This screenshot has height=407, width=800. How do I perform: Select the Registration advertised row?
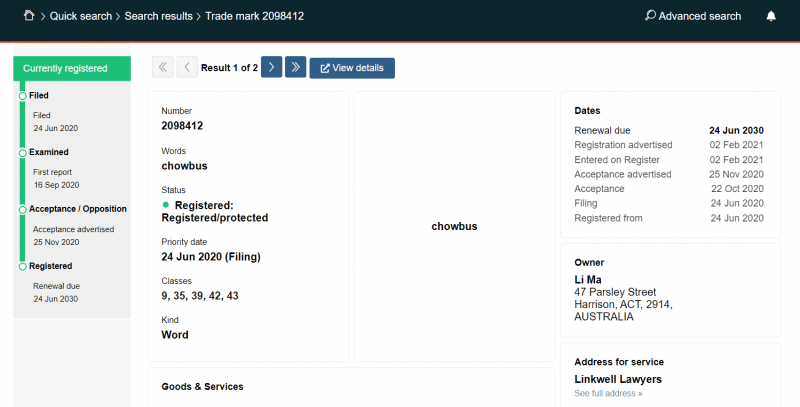(669, 145)
